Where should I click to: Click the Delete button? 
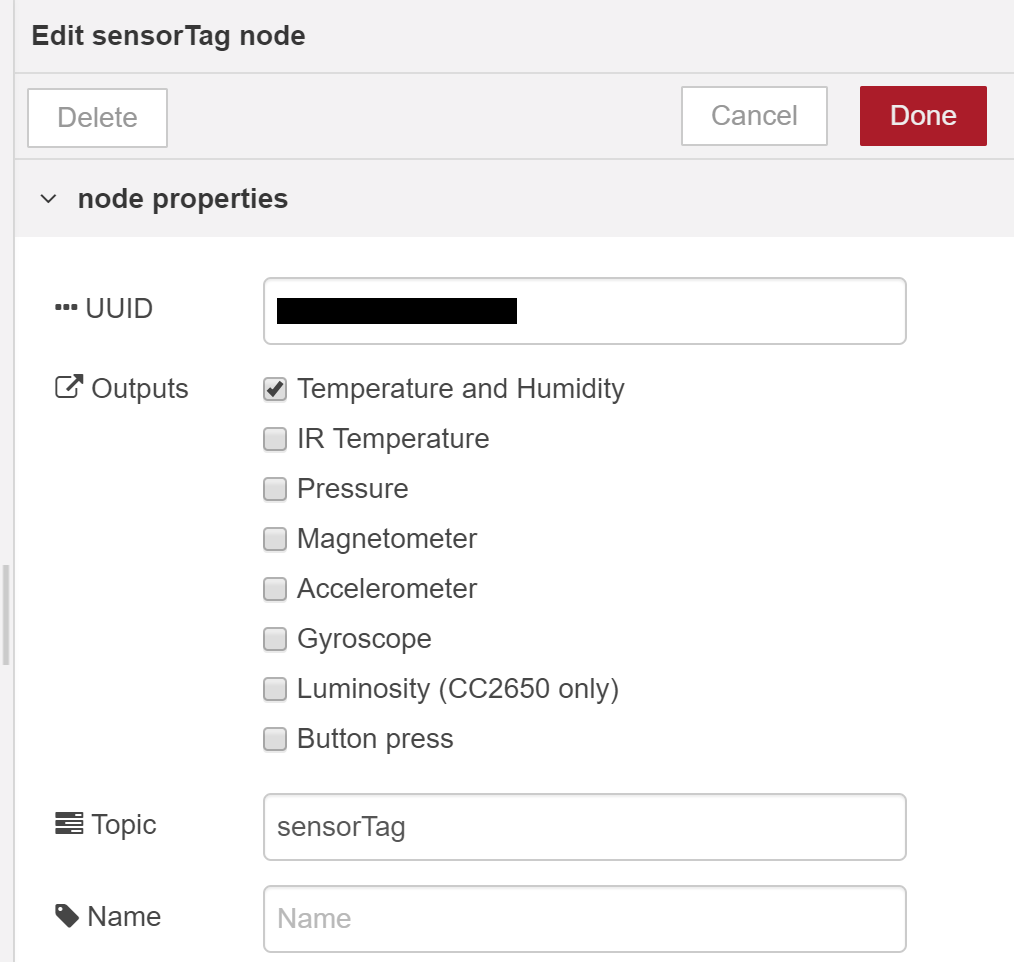tap(97, 118)
